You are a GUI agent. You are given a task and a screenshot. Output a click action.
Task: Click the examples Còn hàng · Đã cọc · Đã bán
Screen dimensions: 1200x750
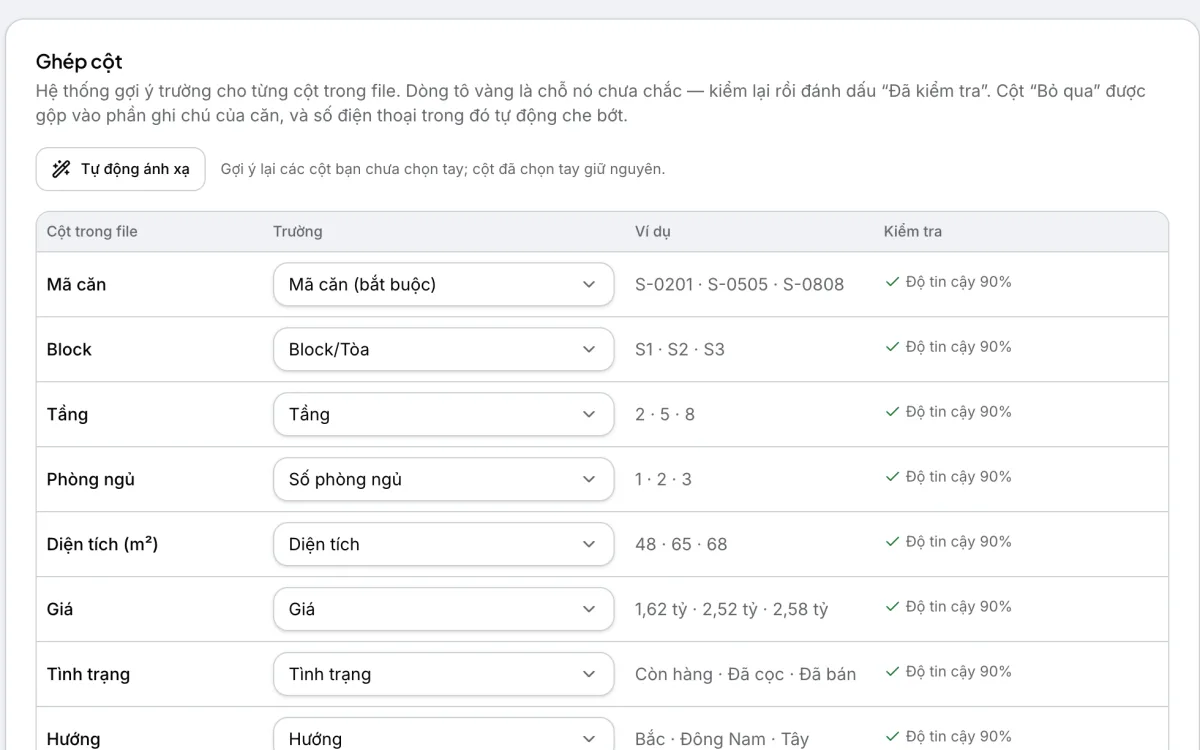coord(746,674)
